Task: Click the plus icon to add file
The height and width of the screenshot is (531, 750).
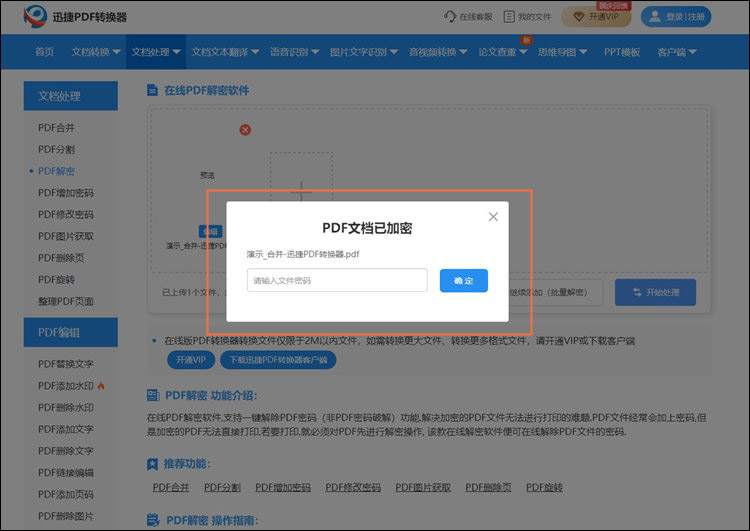Action: click(x=301, y=192)
